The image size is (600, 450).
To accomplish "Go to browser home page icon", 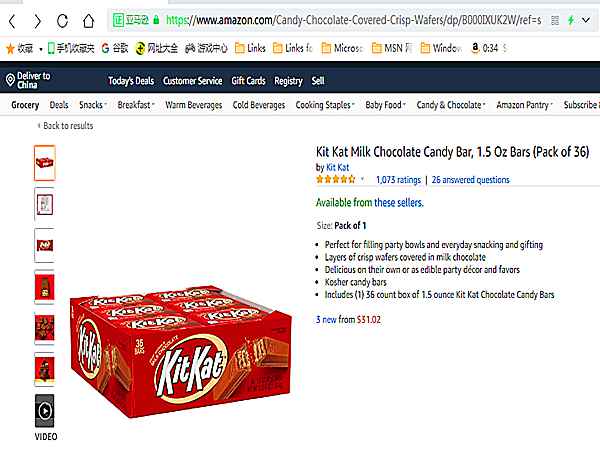I will point(89,20).
